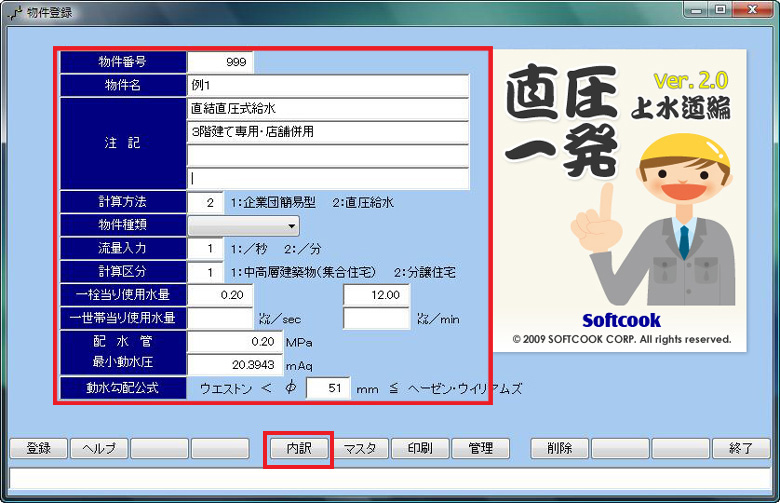Delete the record with 削除
Image resolution: width=780 pixels, height=503 pixels.
coord(560,448)
